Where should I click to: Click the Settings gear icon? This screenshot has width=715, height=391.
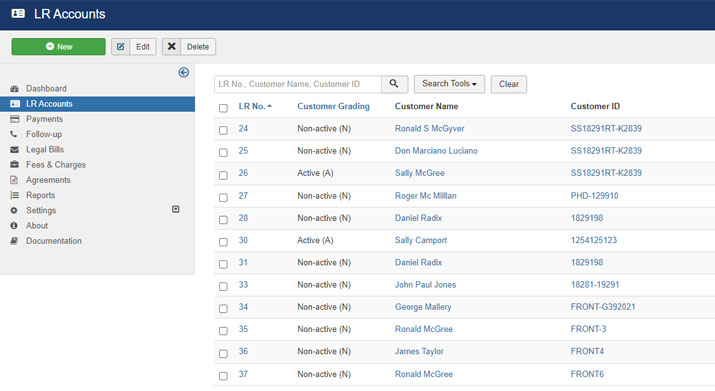tap(14, 210)
